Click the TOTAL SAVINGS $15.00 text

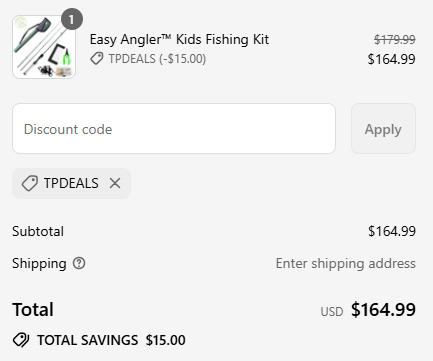click(x=111, y=340)
